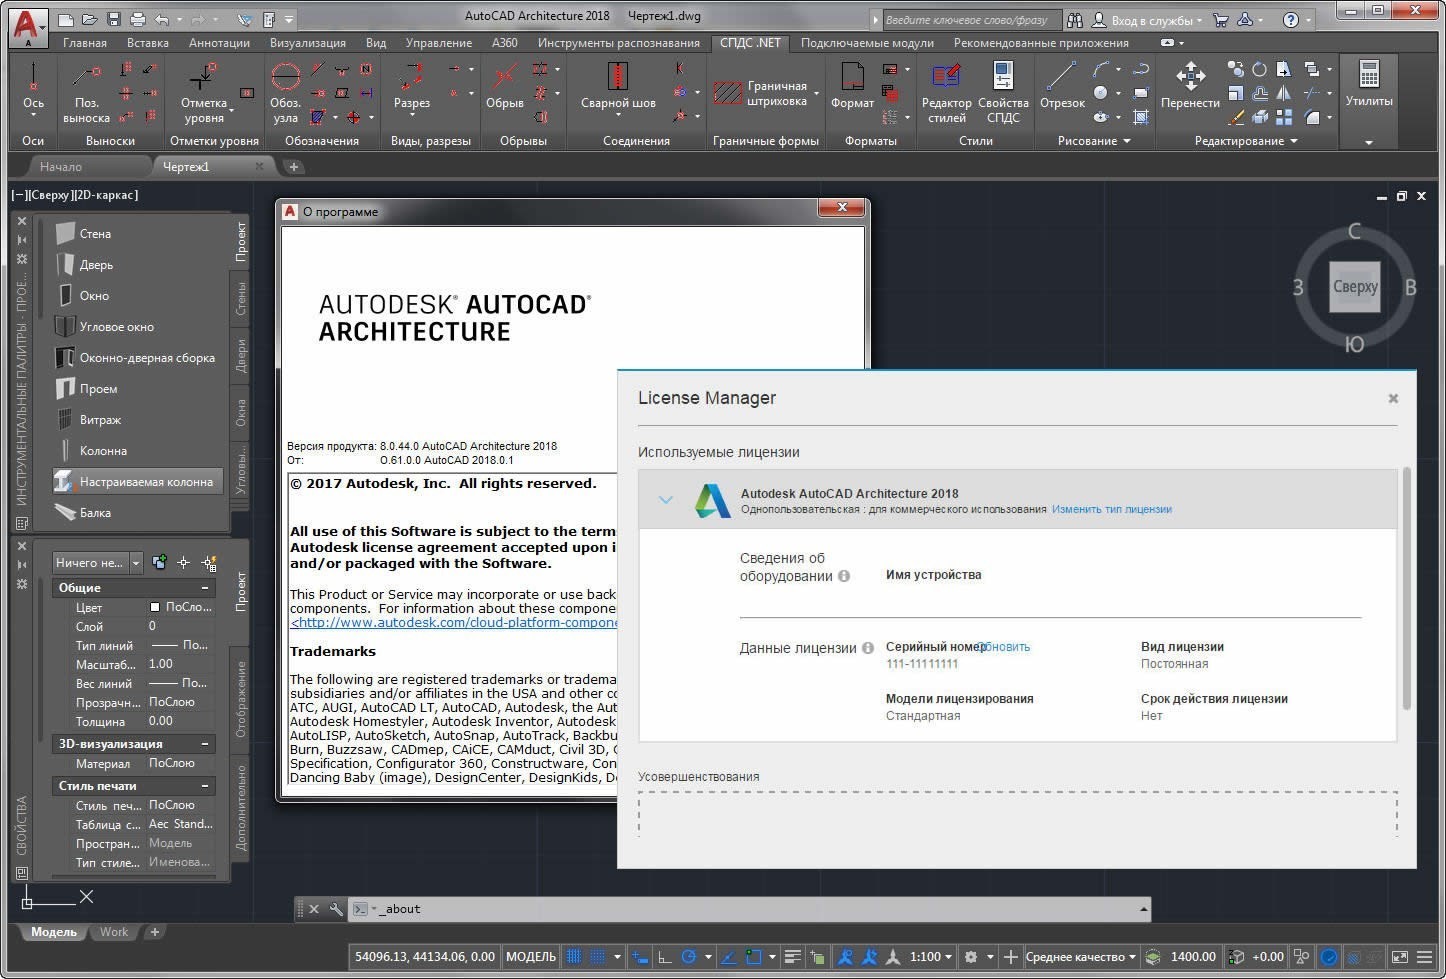Toggle clean screen in status bar

[1399, 957]
